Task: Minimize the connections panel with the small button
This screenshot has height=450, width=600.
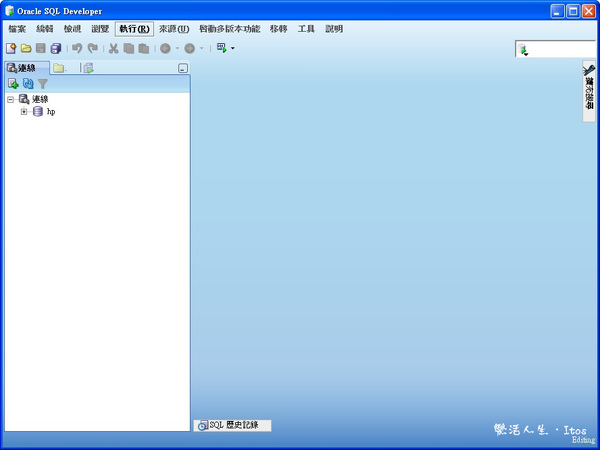Action: [183, 68]
